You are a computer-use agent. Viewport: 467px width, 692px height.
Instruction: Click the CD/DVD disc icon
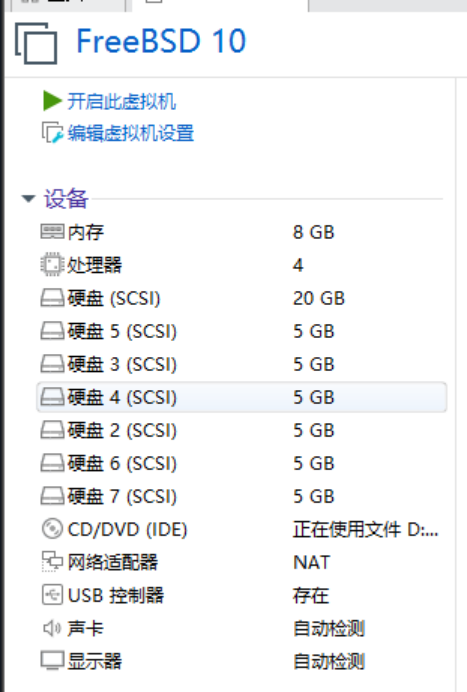tap(52, 529)
